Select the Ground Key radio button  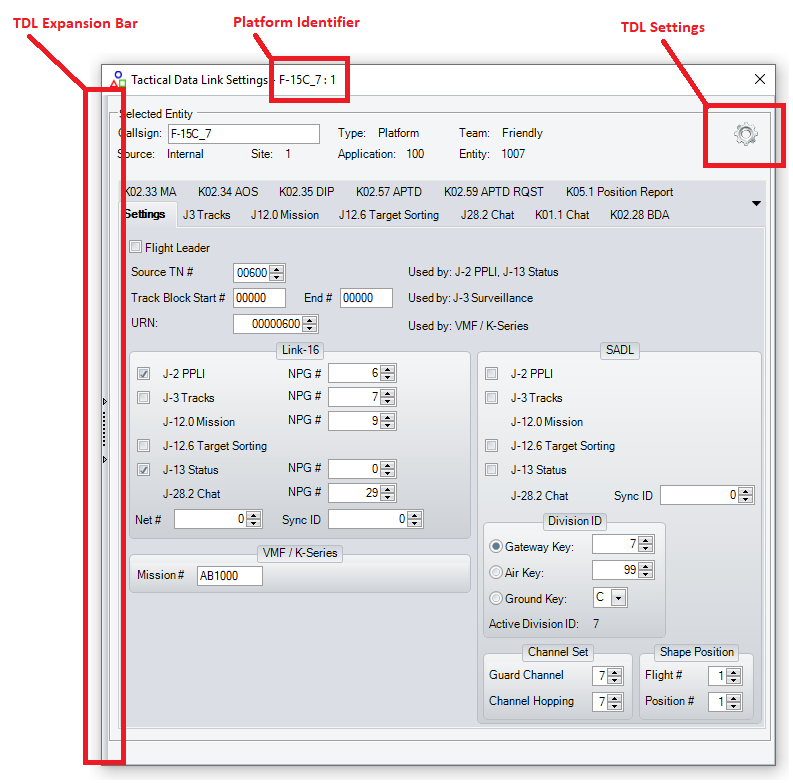click(x=496, y=598)
